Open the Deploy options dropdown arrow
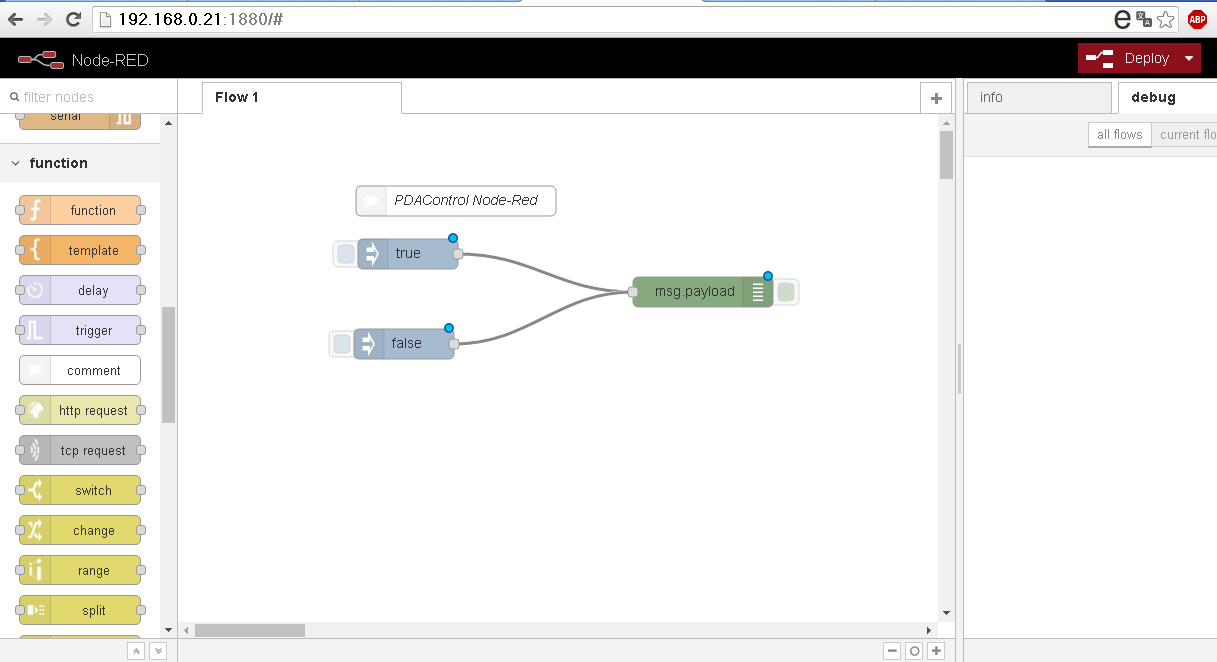Viewport: 1217px width, 662px height. tap(1189, 58)
